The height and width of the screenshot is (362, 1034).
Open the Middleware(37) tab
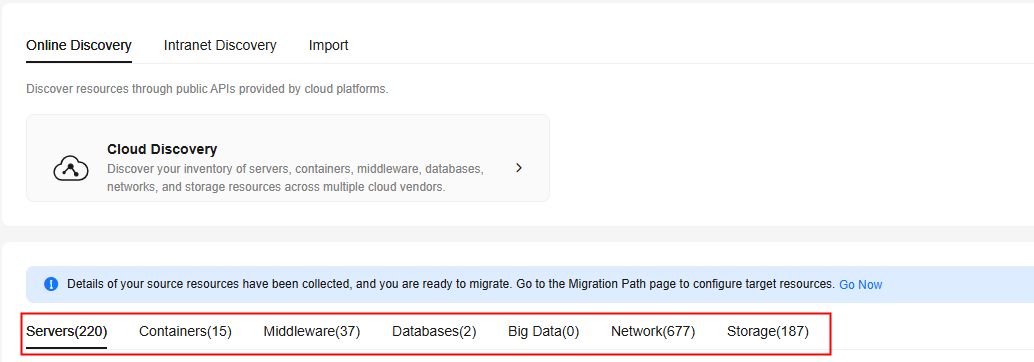(x=312, y=331)
